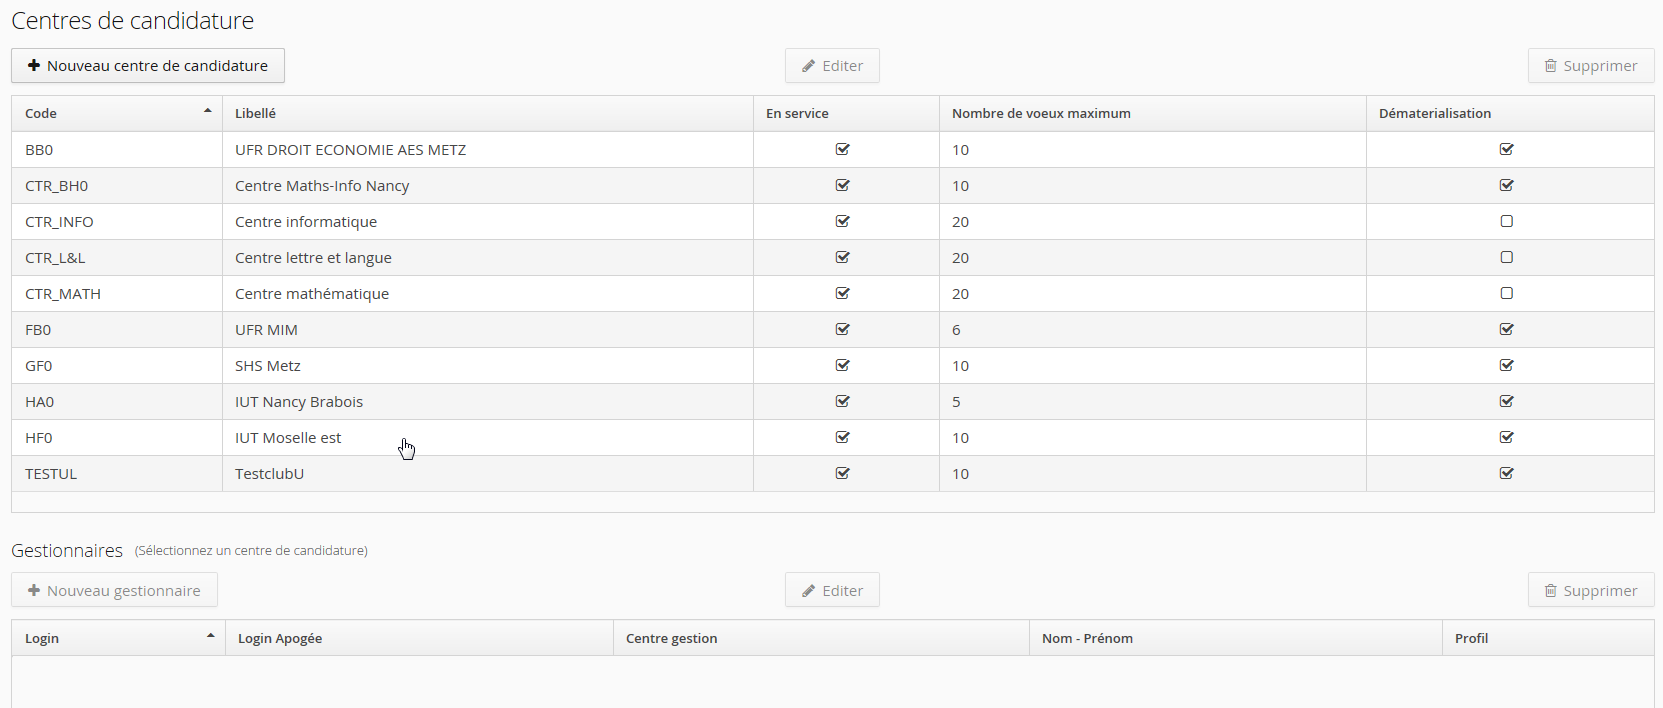
Task: Toggle Dématerialisation checkbox for CTR_MATH row
Action: tap(1506, 294)
